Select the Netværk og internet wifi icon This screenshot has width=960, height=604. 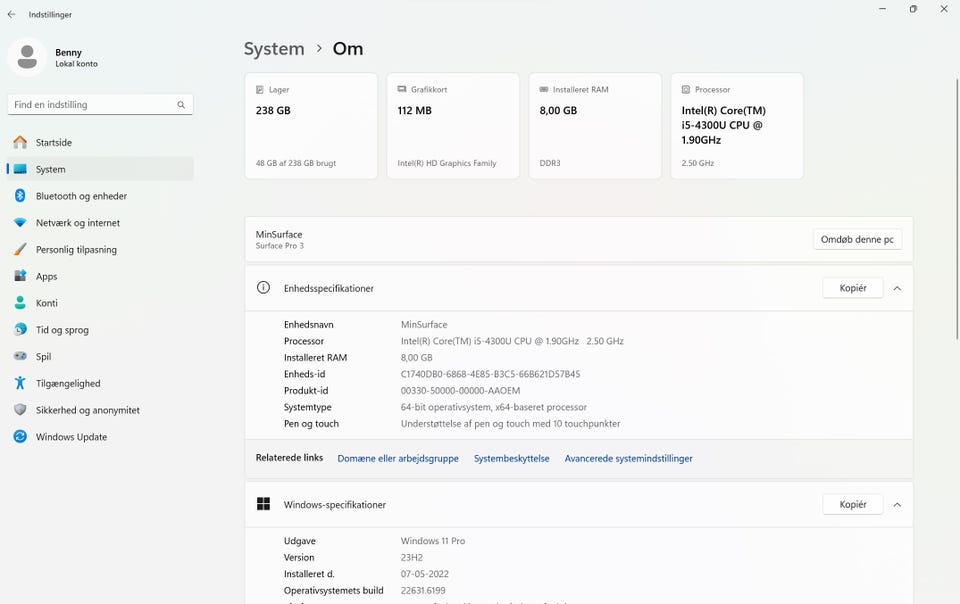[x=20, y=223]
